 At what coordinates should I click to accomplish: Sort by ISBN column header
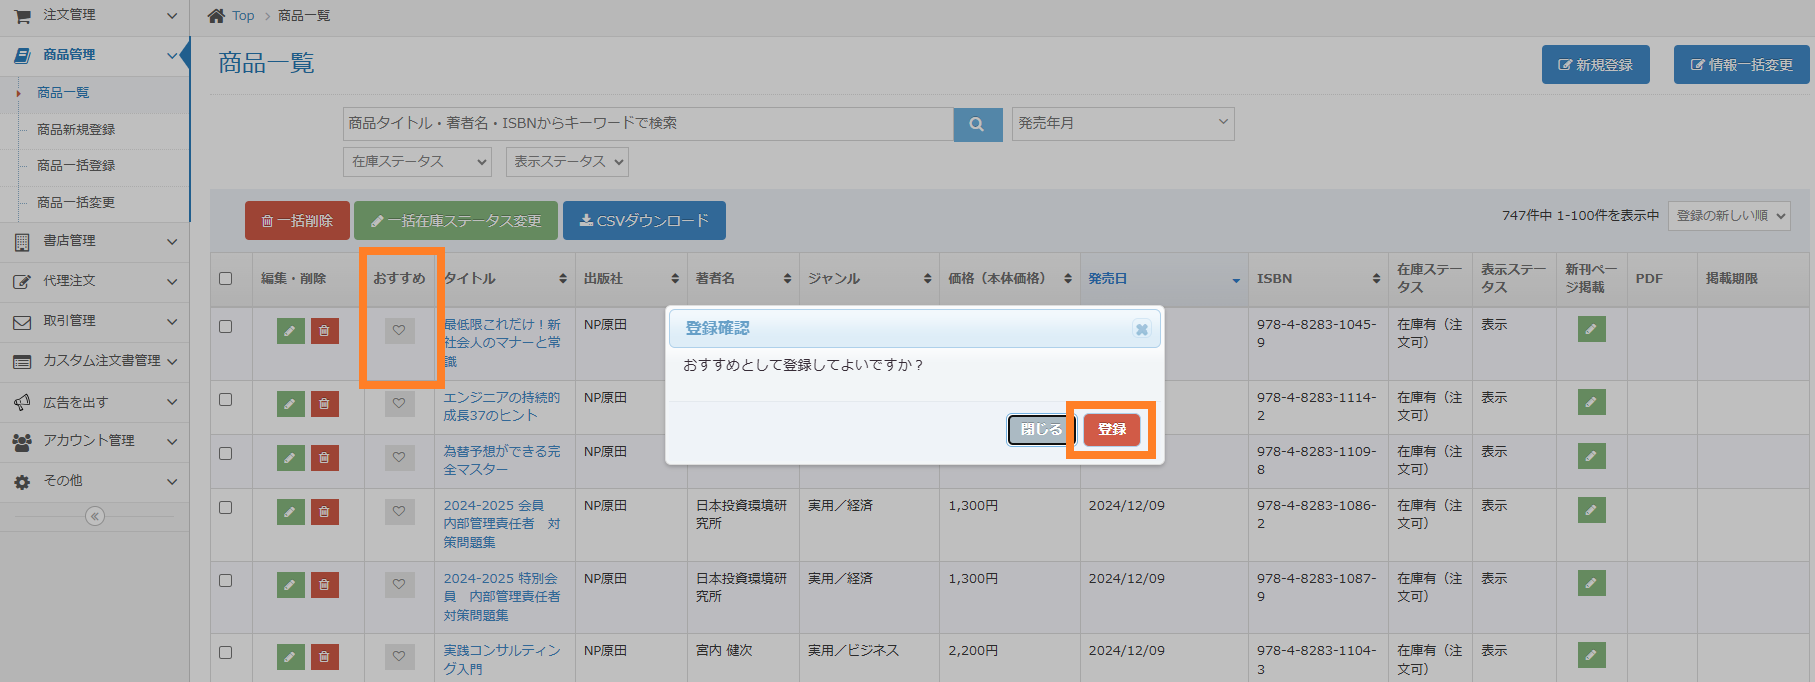(x=1318, y=278)
